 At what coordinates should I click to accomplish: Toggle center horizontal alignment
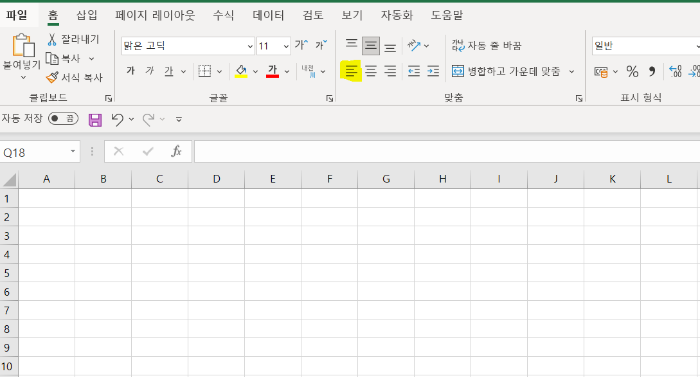coord(371,71)
